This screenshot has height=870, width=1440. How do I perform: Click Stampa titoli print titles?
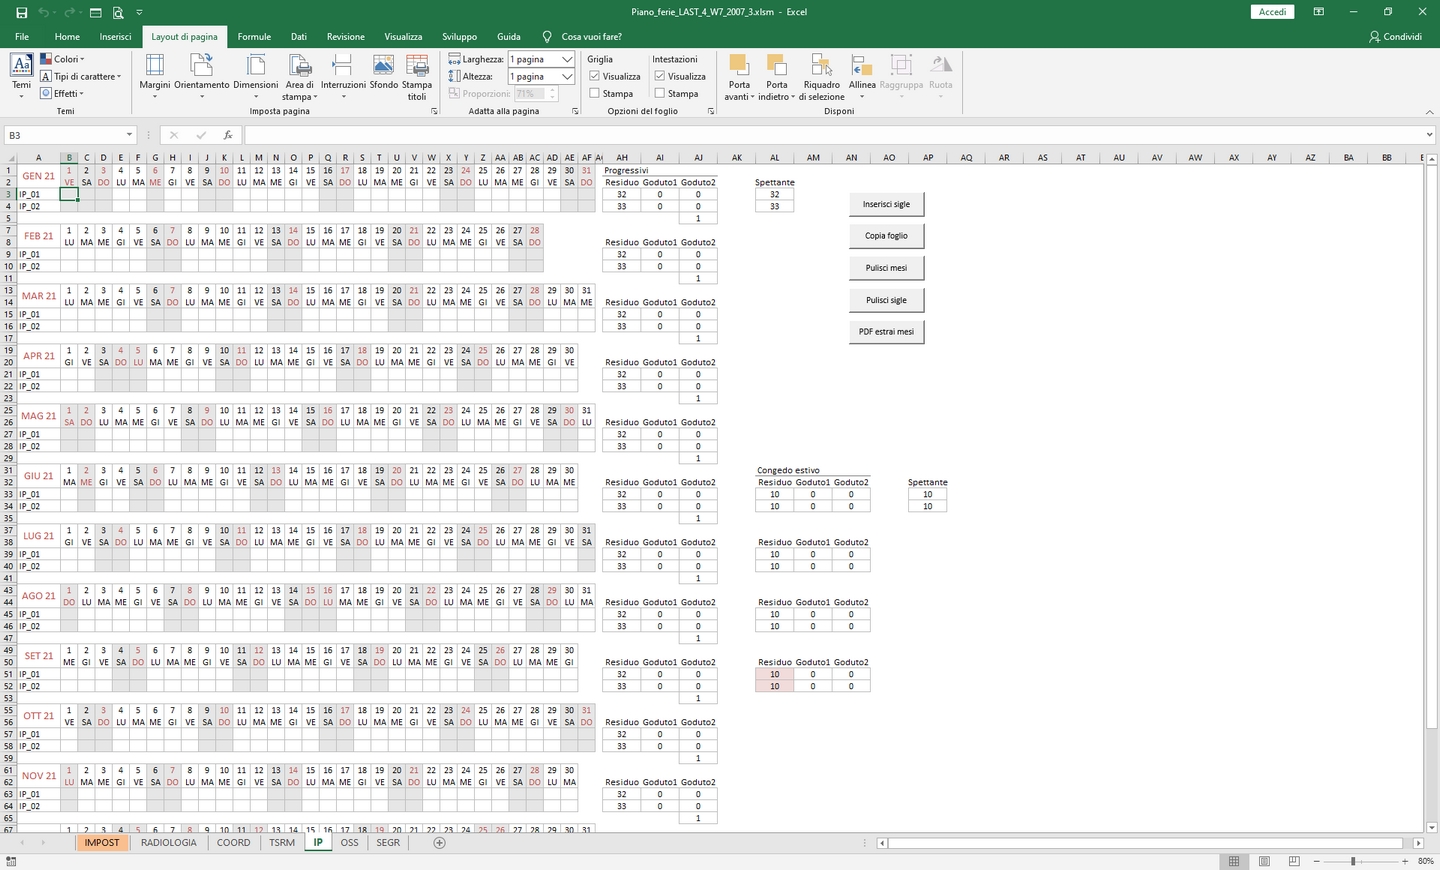417,77
